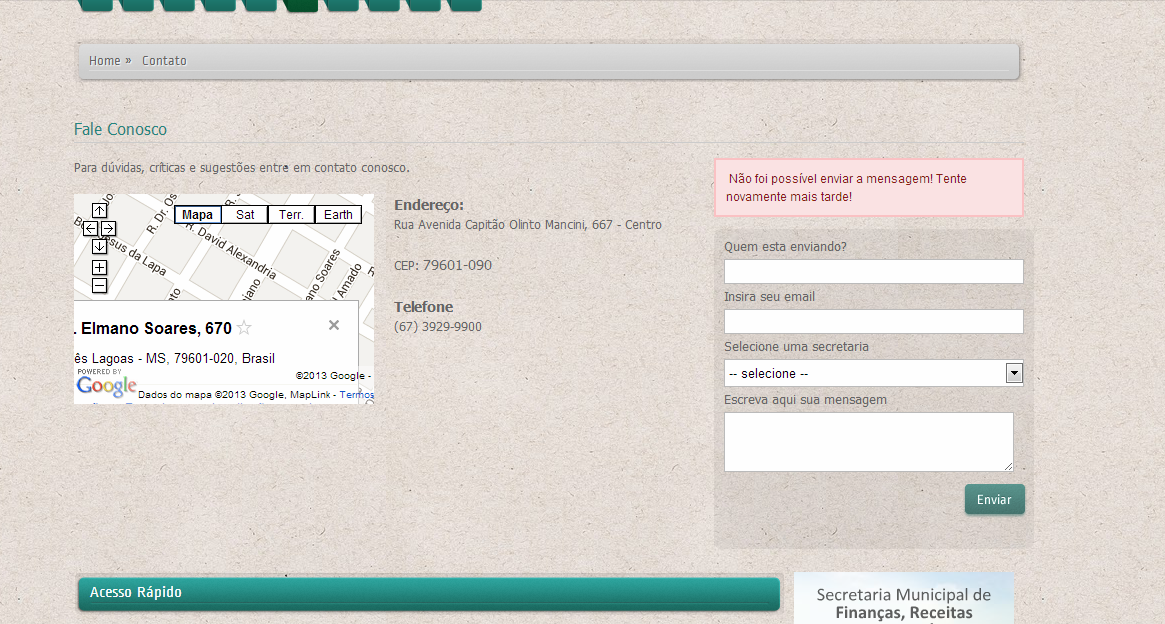Go to Home in breadcrumb

105,61
